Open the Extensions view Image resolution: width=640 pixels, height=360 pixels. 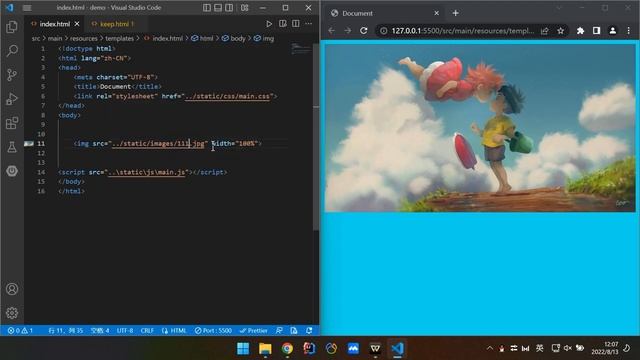12,123
